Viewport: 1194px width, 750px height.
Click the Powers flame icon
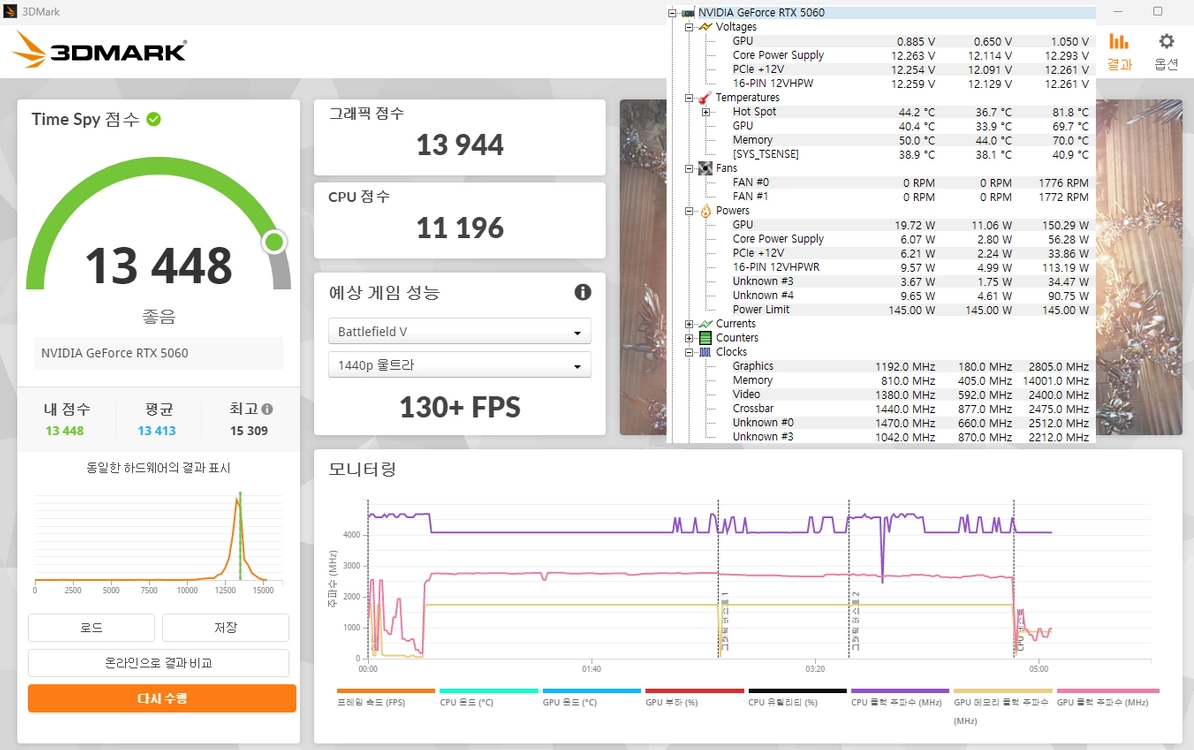point(706,211)
